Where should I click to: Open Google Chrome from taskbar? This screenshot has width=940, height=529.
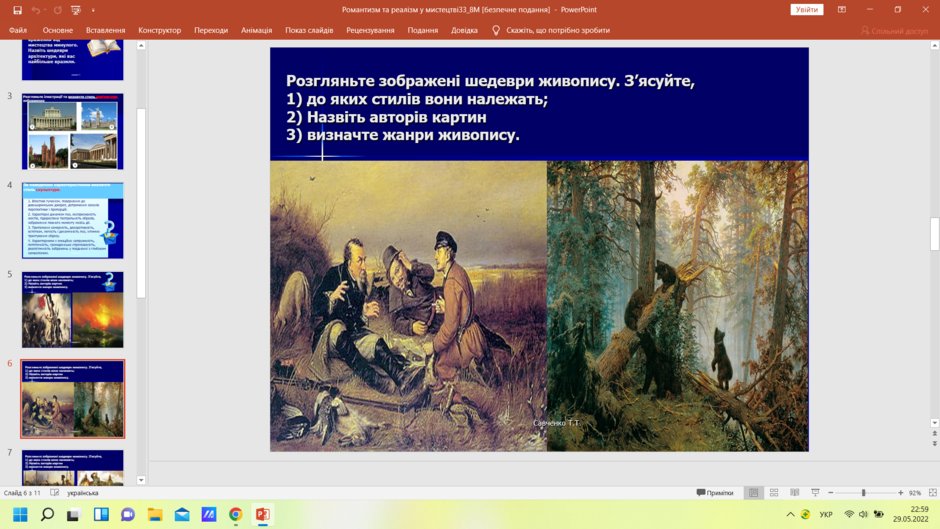(x=236, y=515)
